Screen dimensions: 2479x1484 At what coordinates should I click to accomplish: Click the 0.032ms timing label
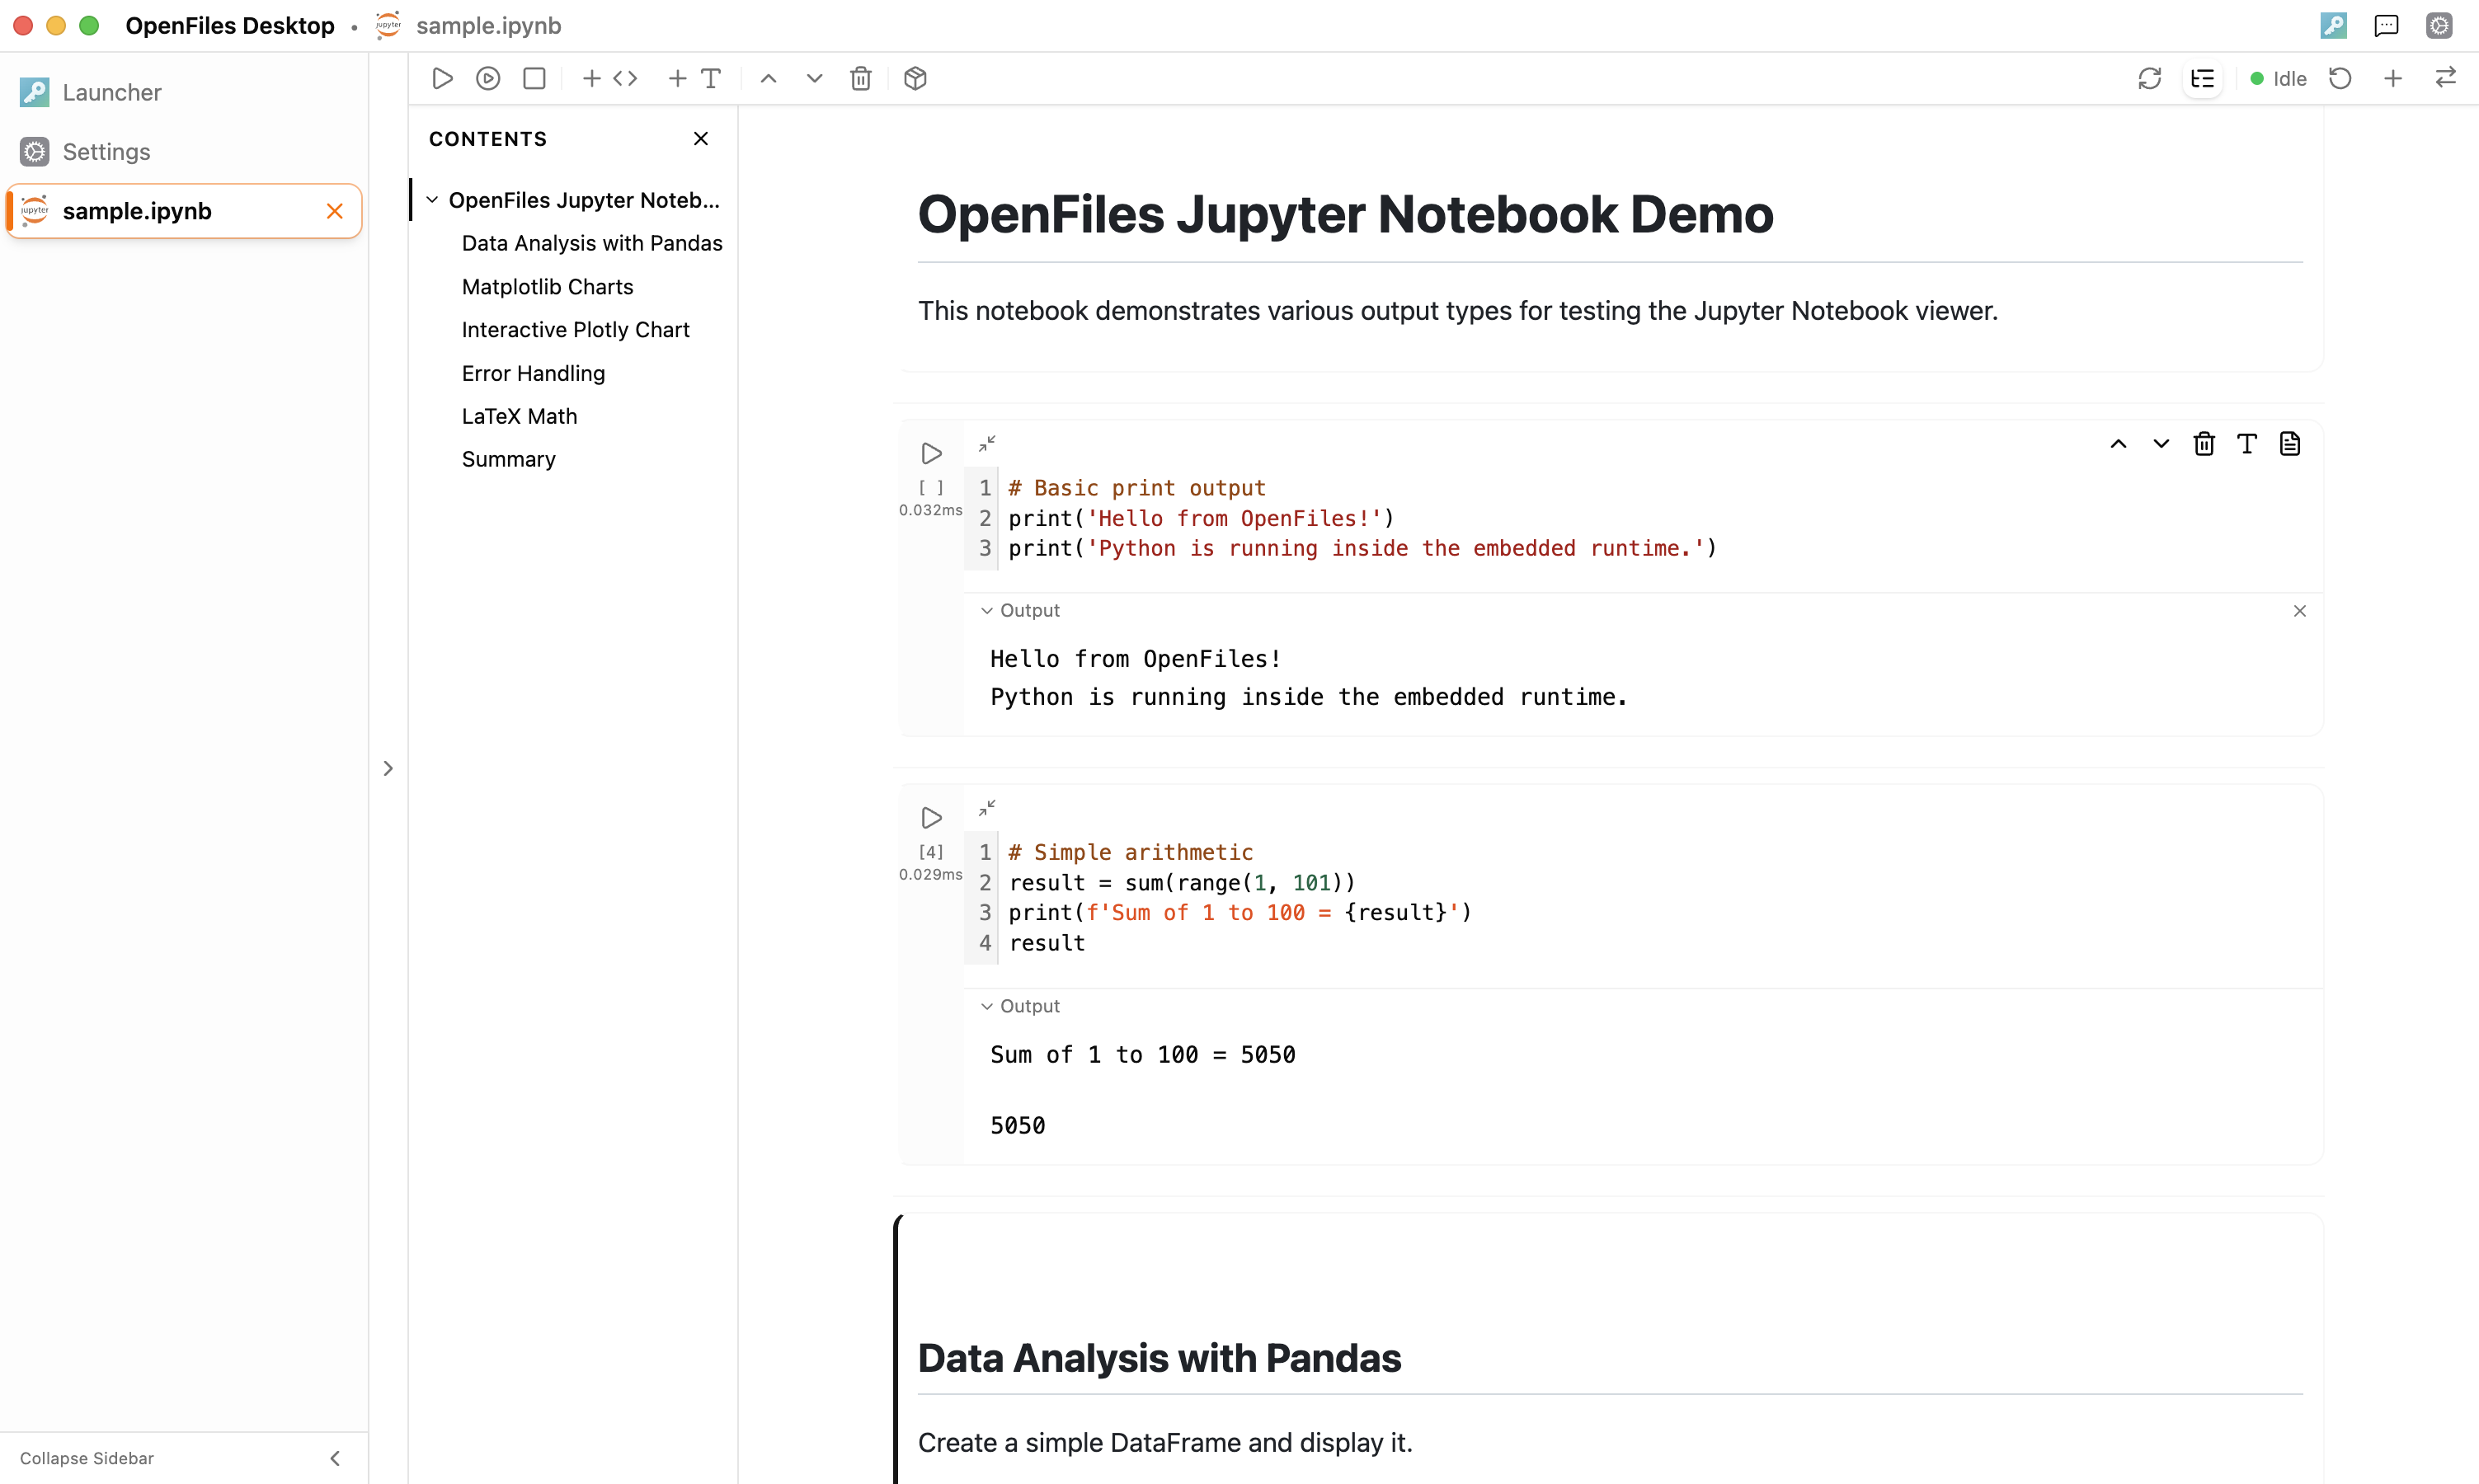click(x=930, y=510)
